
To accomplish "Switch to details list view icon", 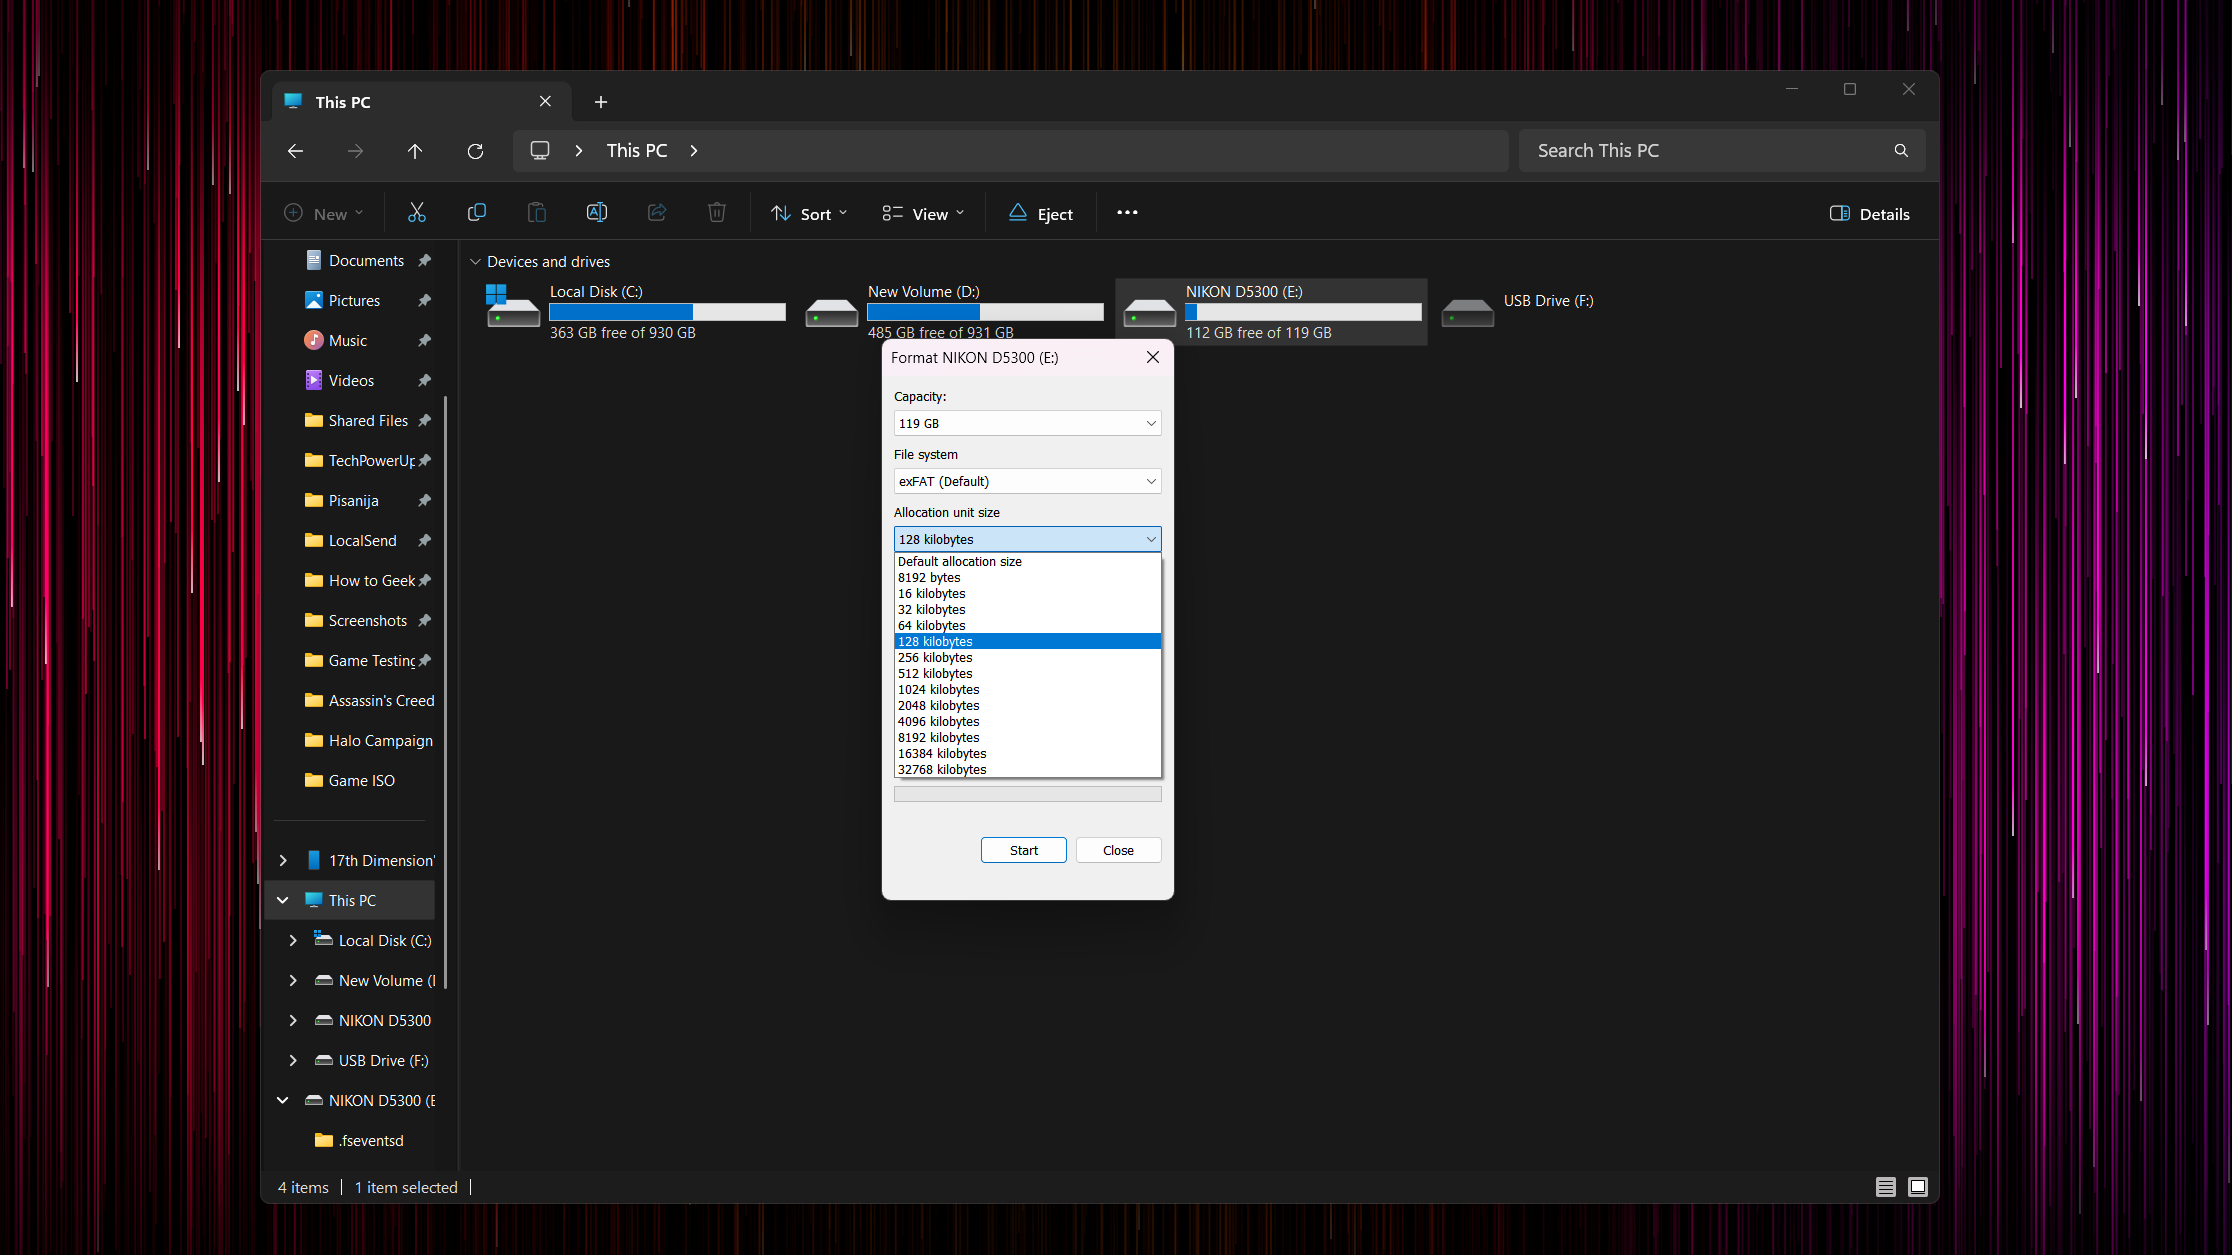I will tap(1886, 1187).
